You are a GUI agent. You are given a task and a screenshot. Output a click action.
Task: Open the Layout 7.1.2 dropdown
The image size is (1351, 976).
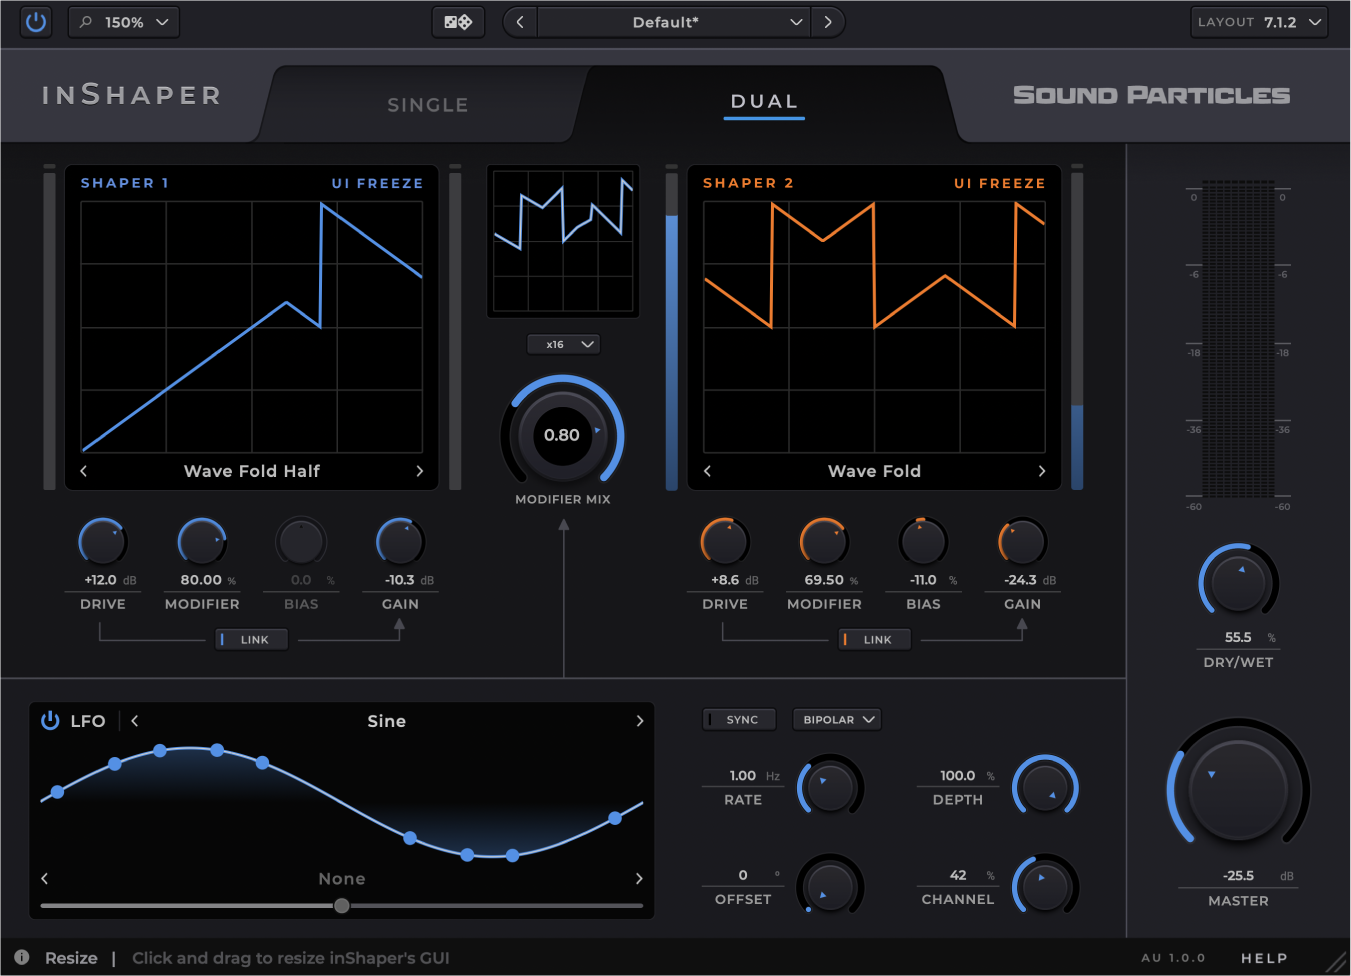click(x=1259, y=22)
